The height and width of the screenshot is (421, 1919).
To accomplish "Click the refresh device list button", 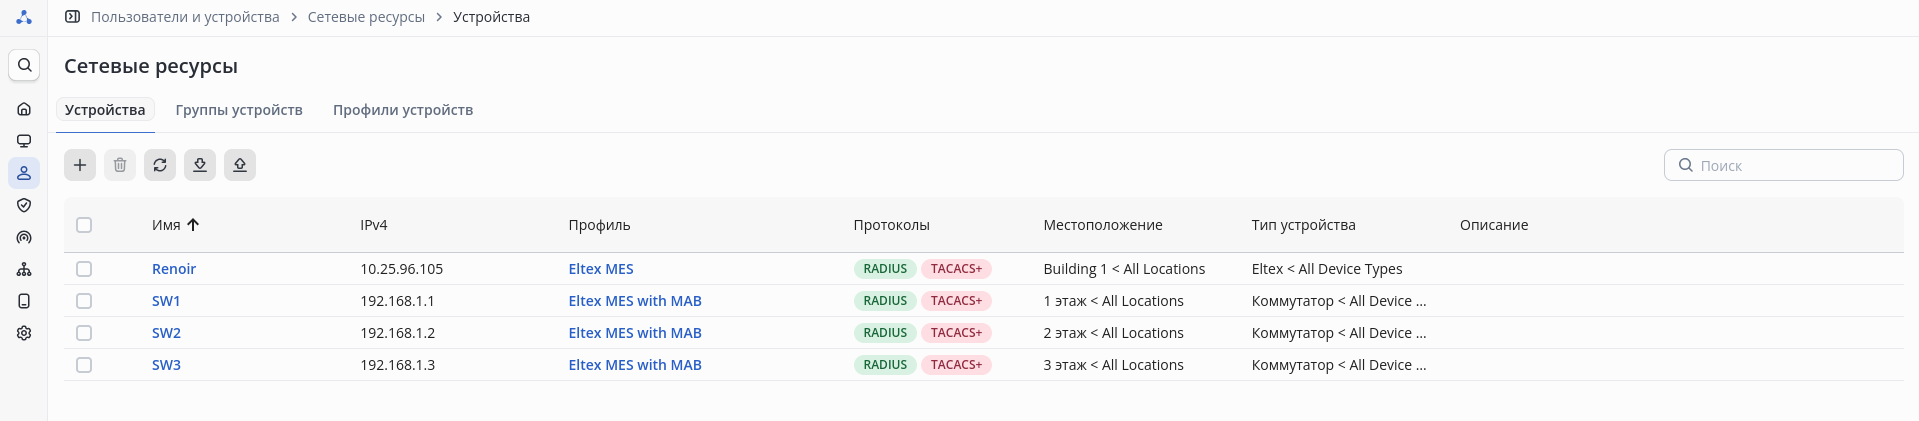I will 160,165.
